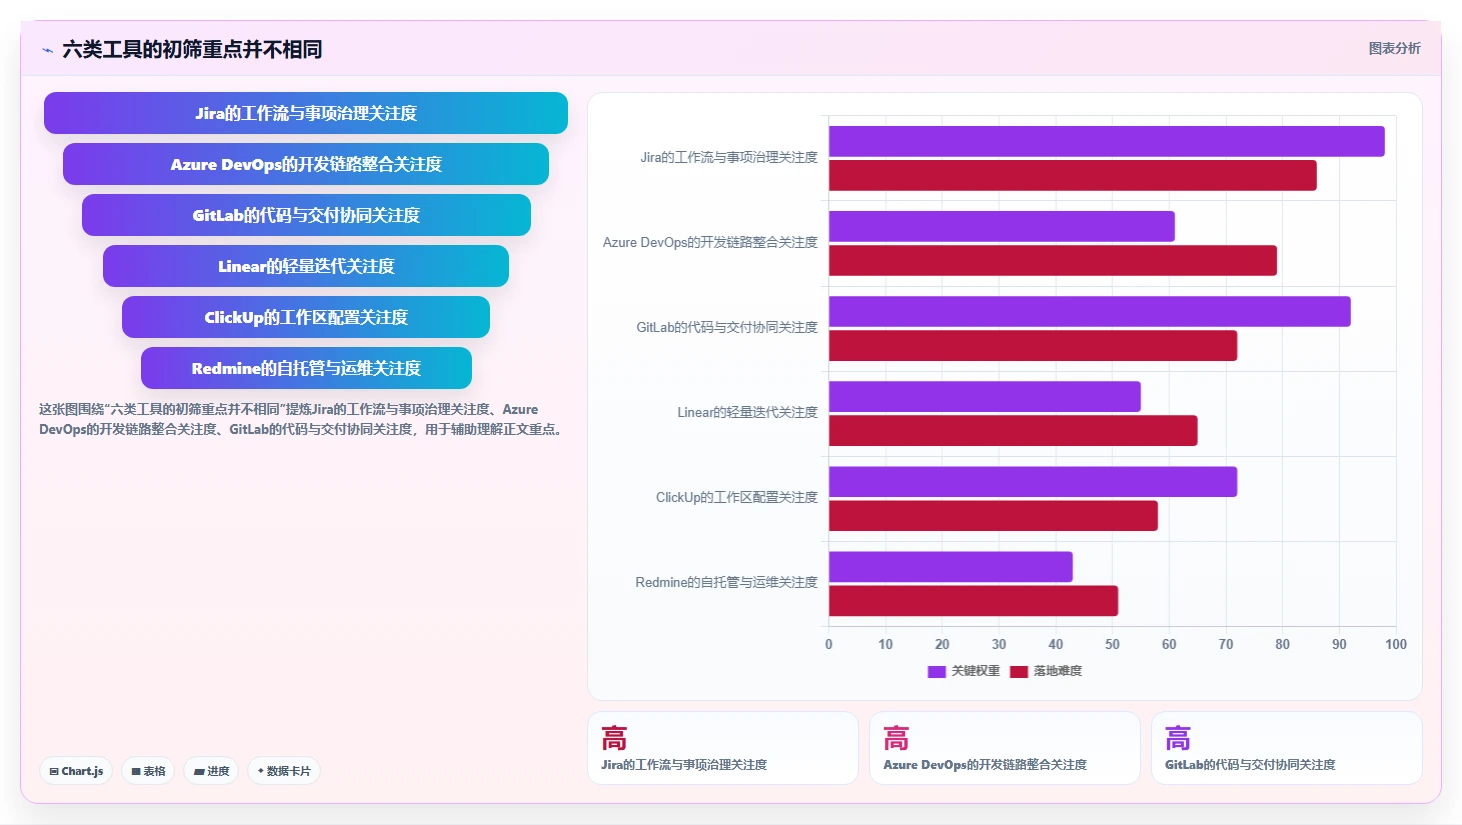Click the red bar for GitLab
The height and width of the screenshot is (825, 1462).
pyautogui.click(x=1033, y=345)
